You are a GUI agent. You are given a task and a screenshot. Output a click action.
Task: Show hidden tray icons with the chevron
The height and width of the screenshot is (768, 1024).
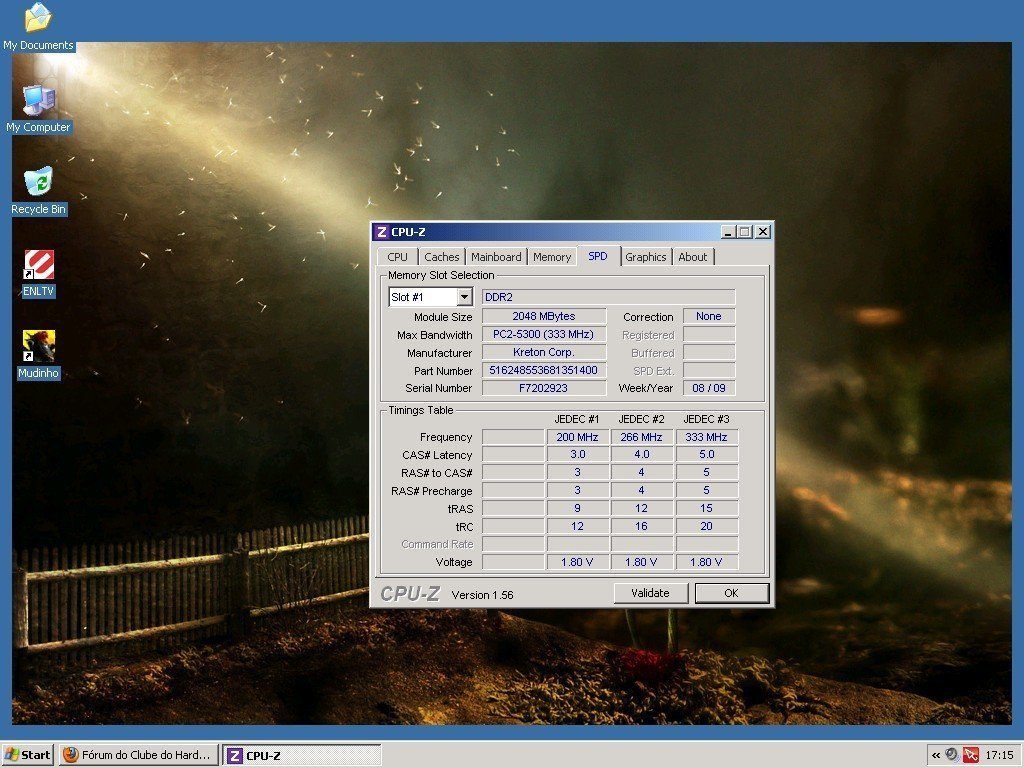[x=936, y=756]
